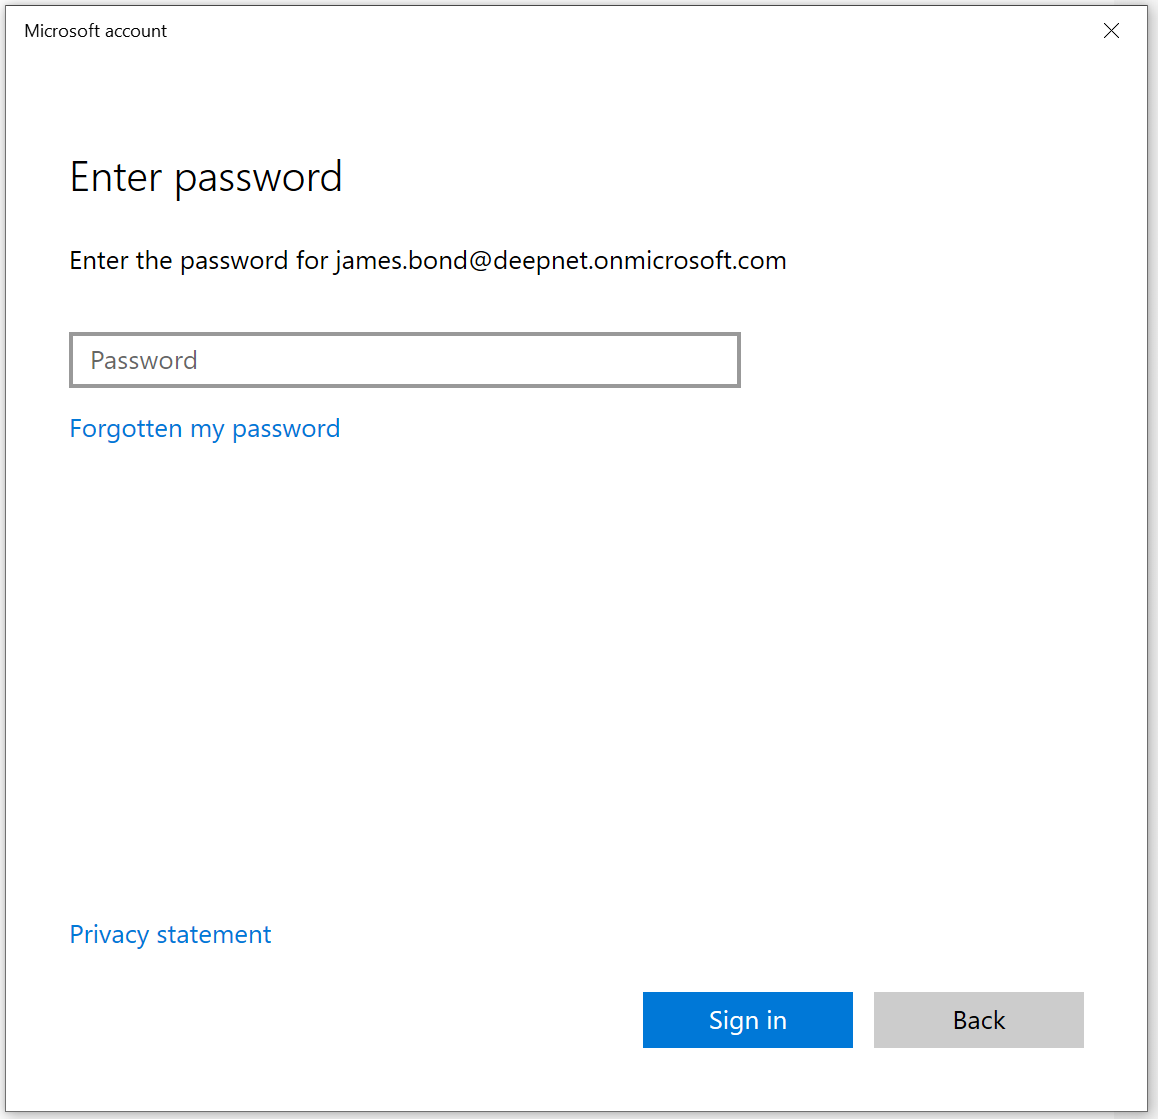Click the "Enter the password for" instruction text

[x=198, y=261]
